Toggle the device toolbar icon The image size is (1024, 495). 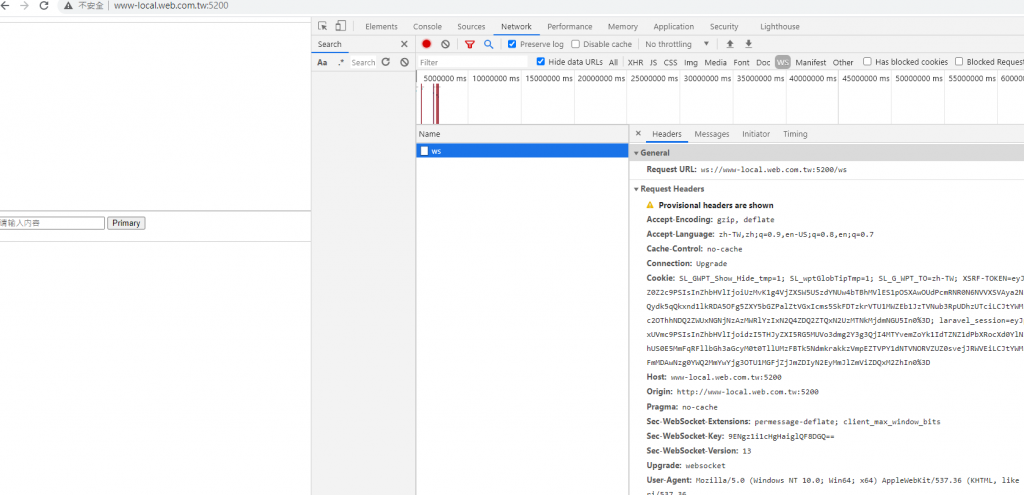pos(340,26)
